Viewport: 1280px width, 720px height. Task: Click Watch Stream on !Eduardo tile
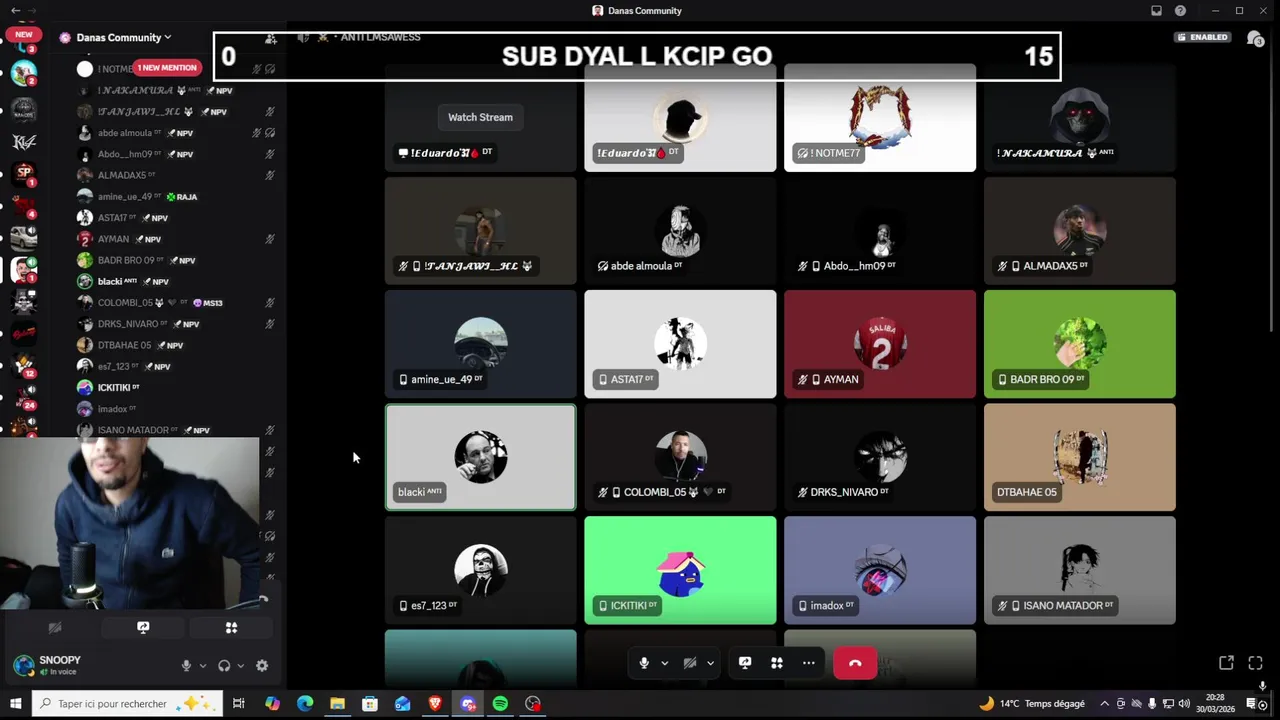click(x=480, y=117)
